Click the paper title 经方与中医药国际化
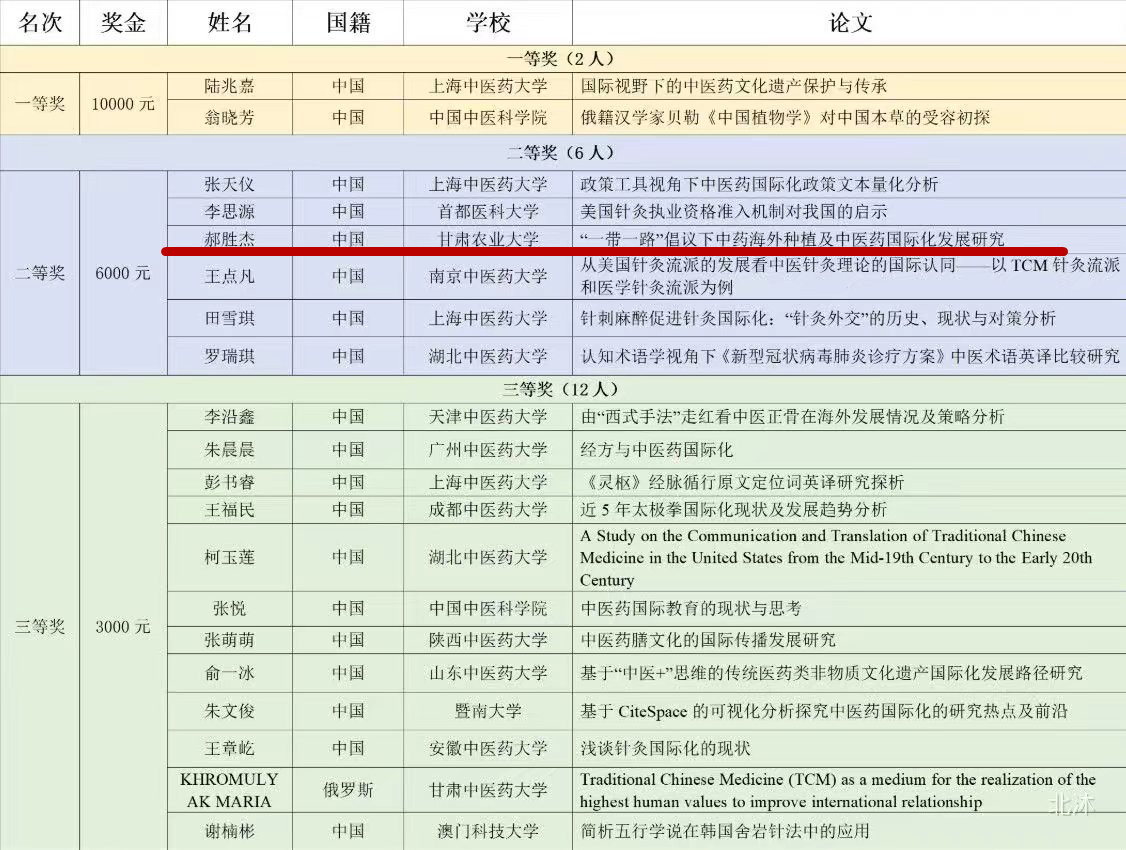The height and width of the screenshot is (850, 1126). [657, 450]
